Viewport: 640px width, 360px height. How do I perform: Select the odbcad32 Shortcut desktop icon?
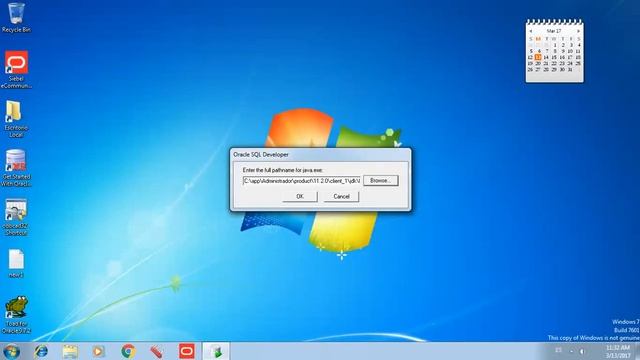point(16,217)
